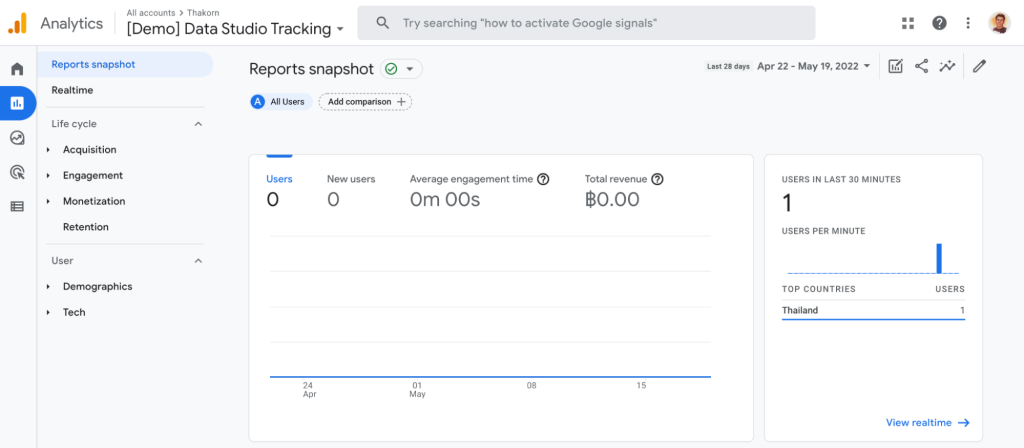Click the 'Reports snapshot' page title
Image resolution: width=1024 pixels, height=448 pixels.
click(x=312, y=69)
